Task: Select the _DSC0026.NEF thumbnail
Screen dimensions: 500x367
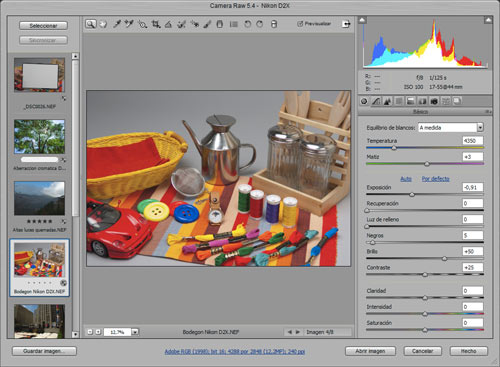Action: 39,75
